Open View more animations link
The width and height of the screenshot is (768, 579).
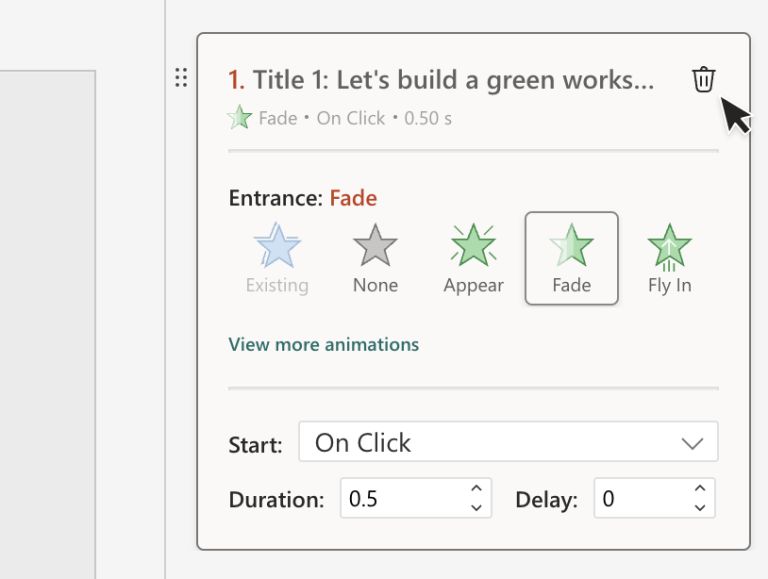(x=323, y=344)
